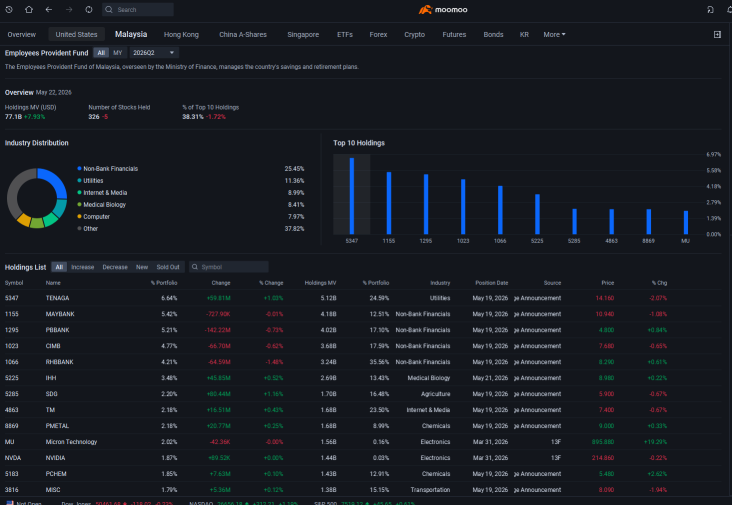Click the Non-Bank Financials legend dot

[x=79, y=168]
